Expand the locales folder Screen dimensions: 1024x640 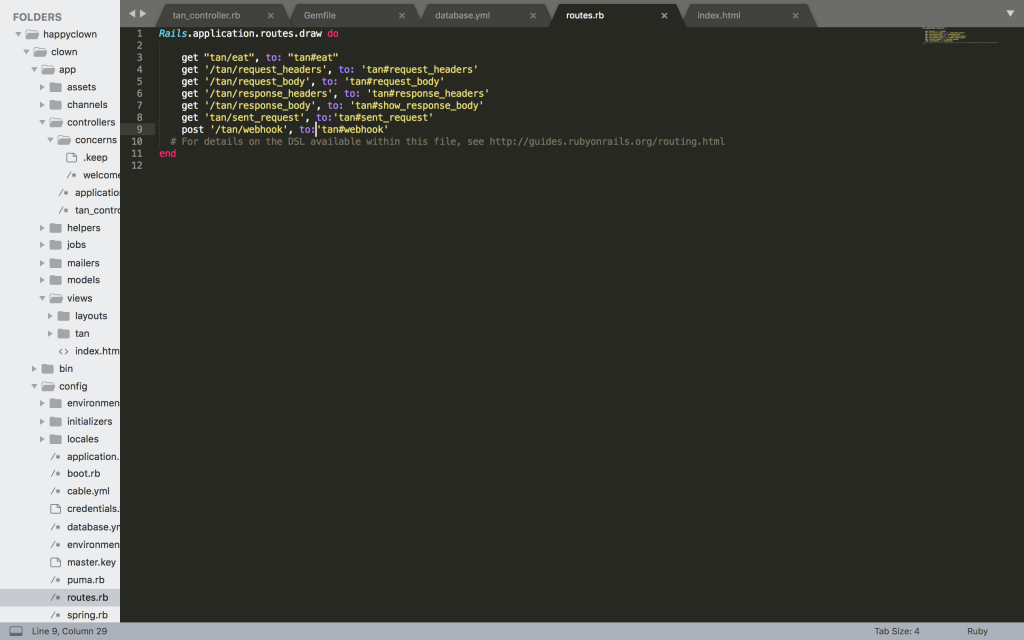pos(42,440)
